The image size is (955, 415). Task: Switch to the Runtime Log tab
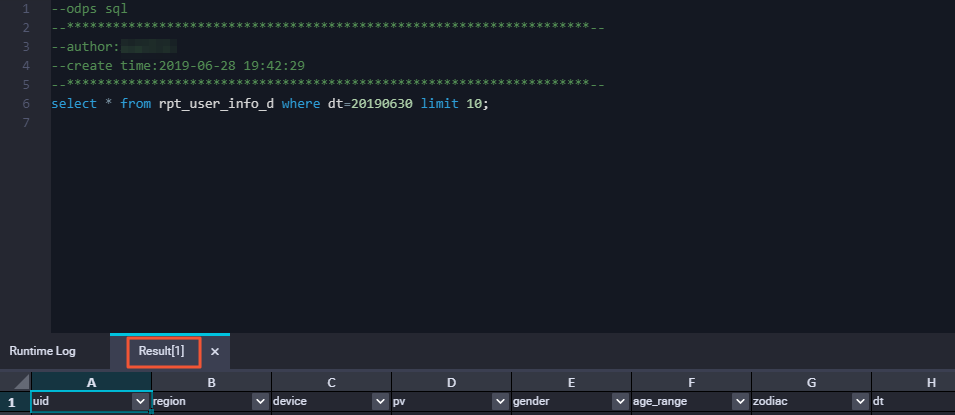click(x=43, y=352)
